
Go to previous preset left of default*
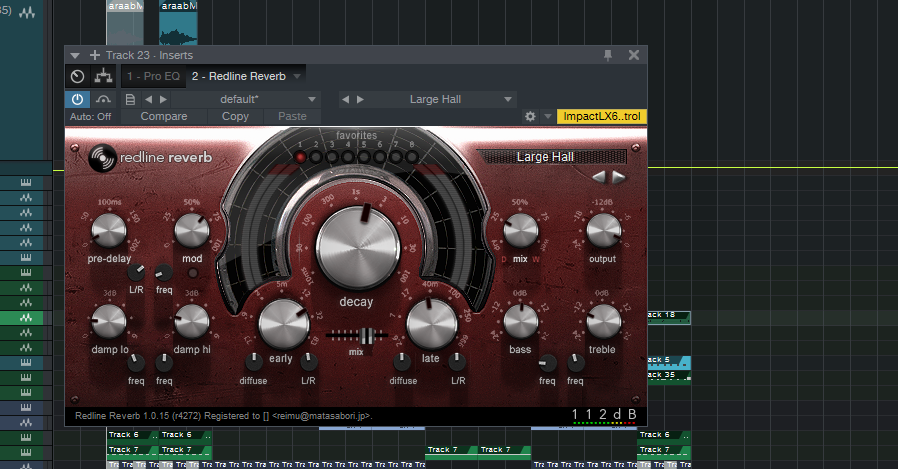coord(148,99)
